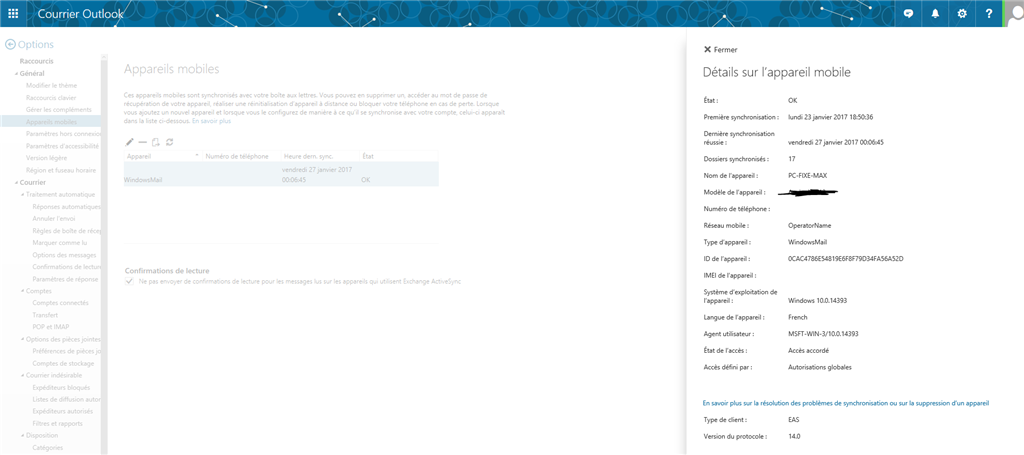
Task: Open Transfert settings
Action: point(45,315)
